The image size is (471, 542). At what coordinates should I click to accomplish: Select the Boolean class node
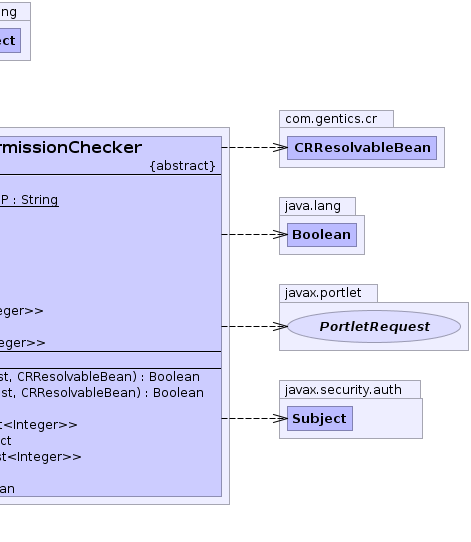click(x=322, y=235)
